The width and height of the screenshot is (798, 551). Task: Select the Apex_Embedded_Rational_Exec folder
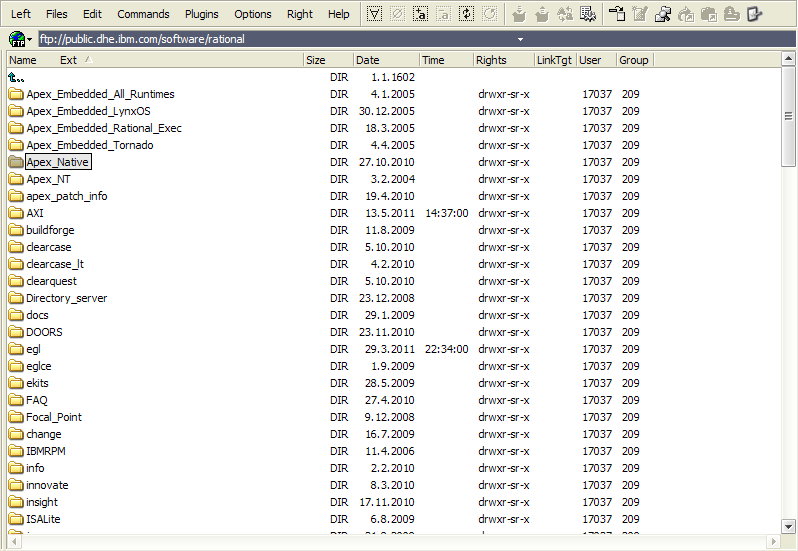[104, 128]
